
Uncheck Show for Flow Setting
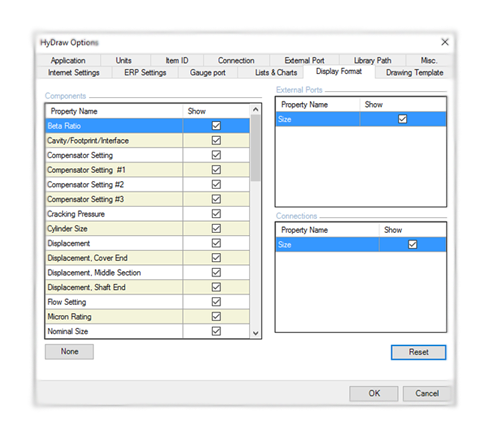(x=216, y=302)
